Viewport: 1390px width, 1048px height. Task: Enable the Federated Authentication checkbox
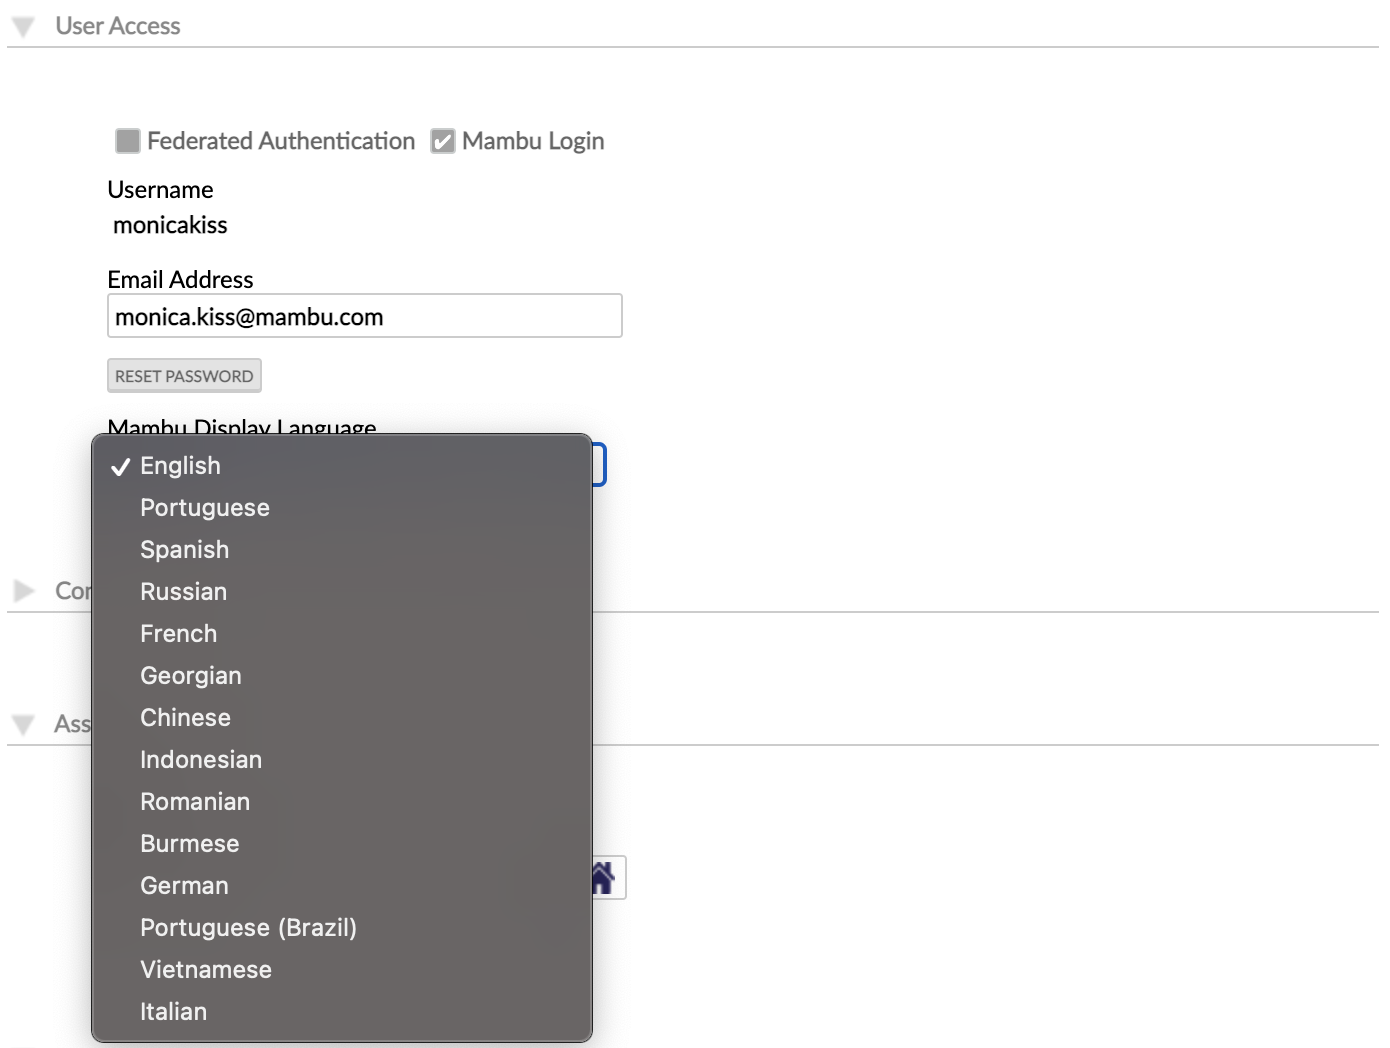127,141
